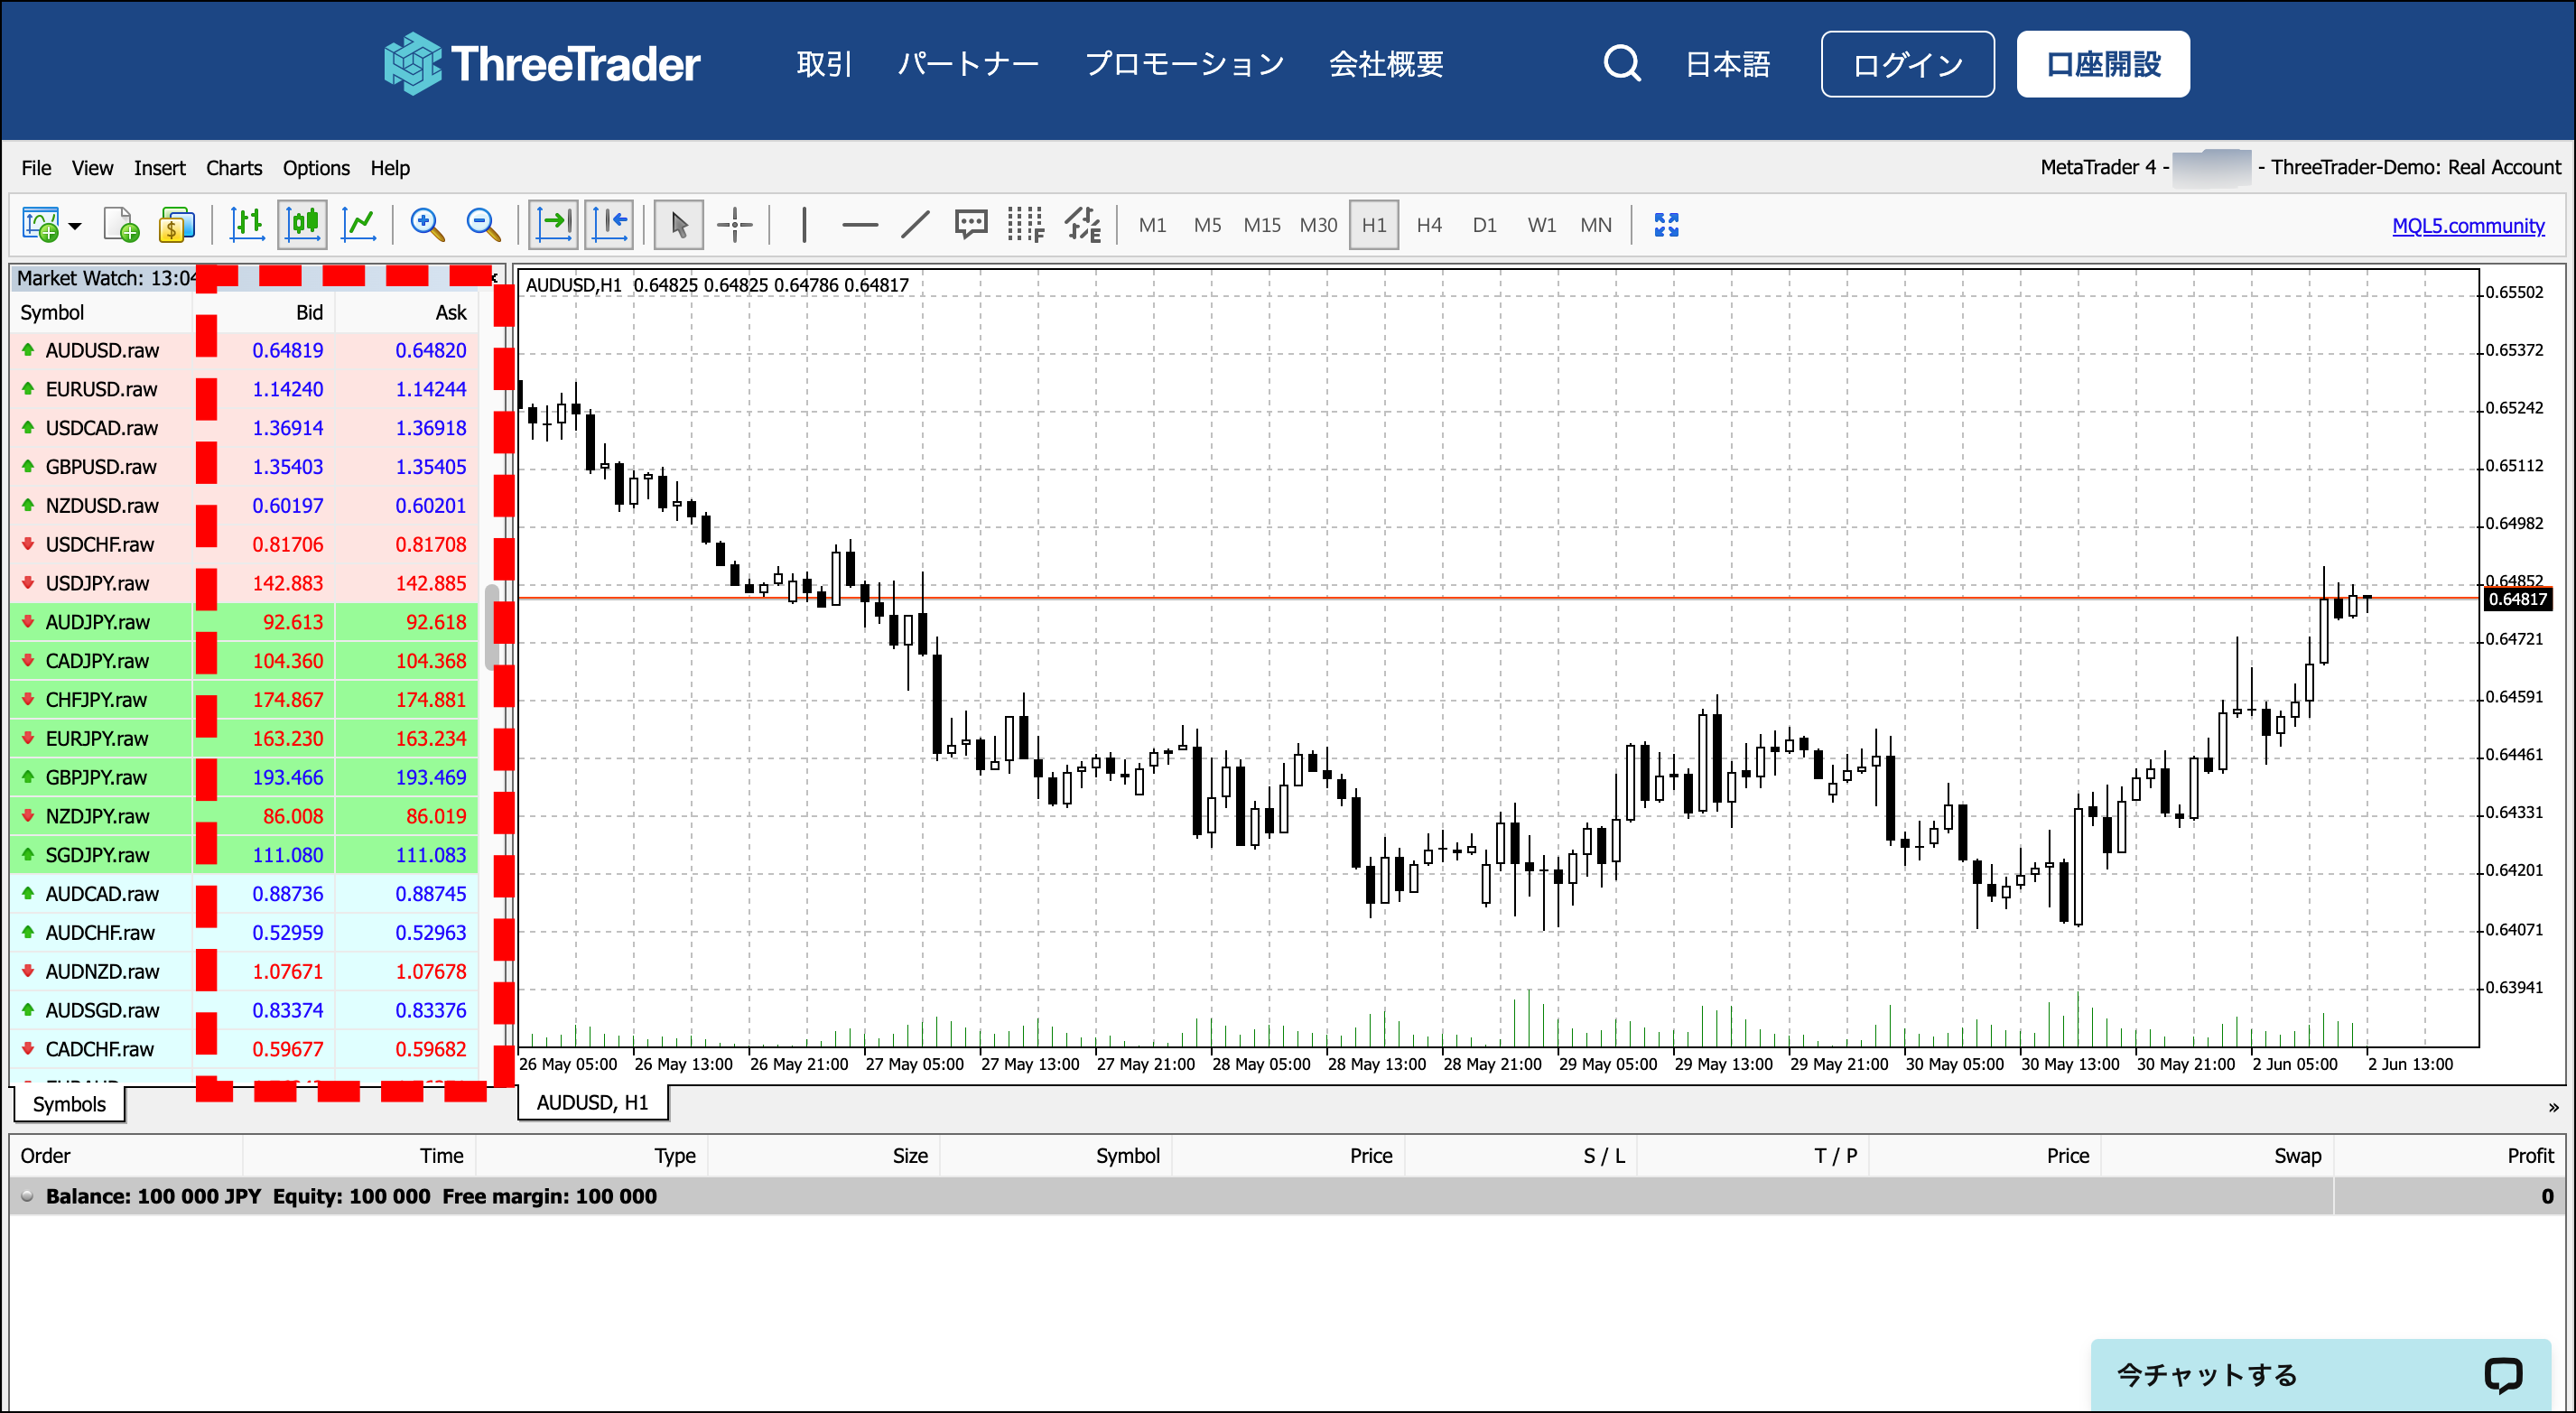The image size is (2576, 1413).
Task: Expand the Balance account details row
Action: pos(29,1196)
